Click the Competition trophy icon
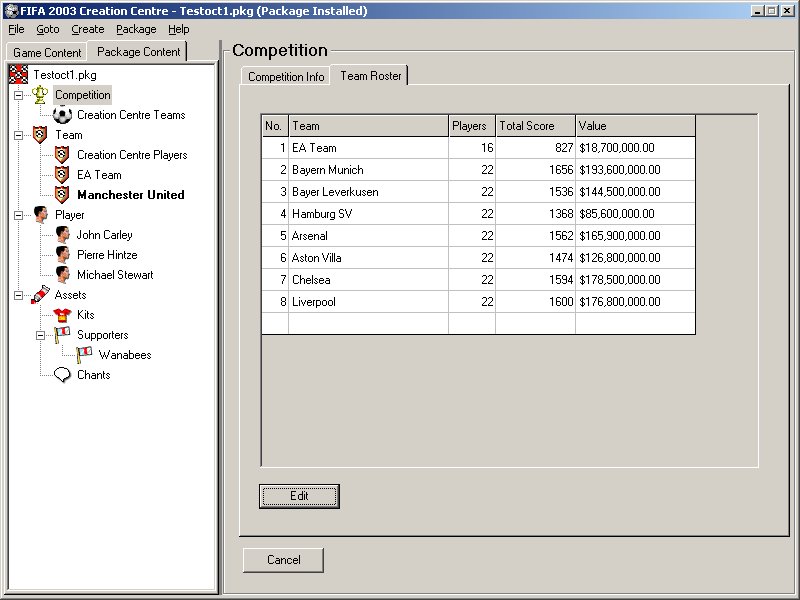Viewport: 800px width, 600px height. 40,95
